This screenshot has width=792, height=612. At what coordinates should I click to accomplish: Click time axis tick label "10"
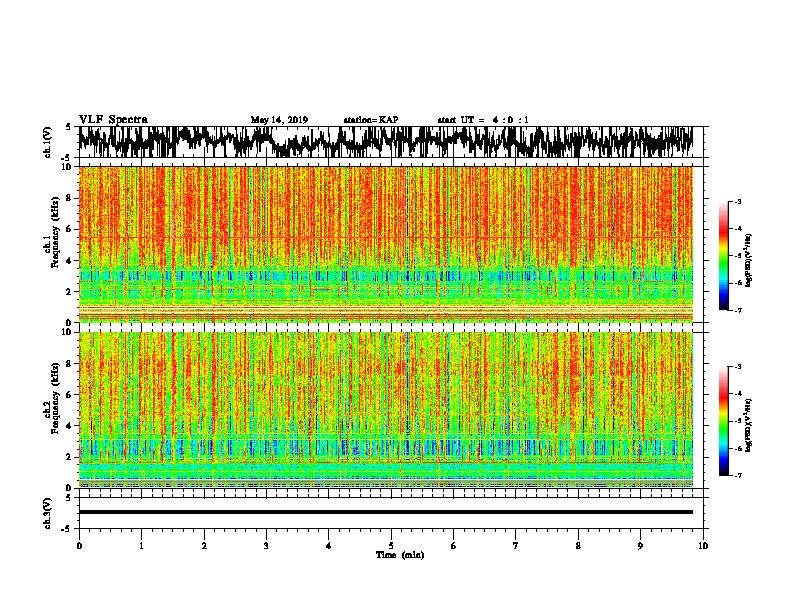tap(703, 545)
